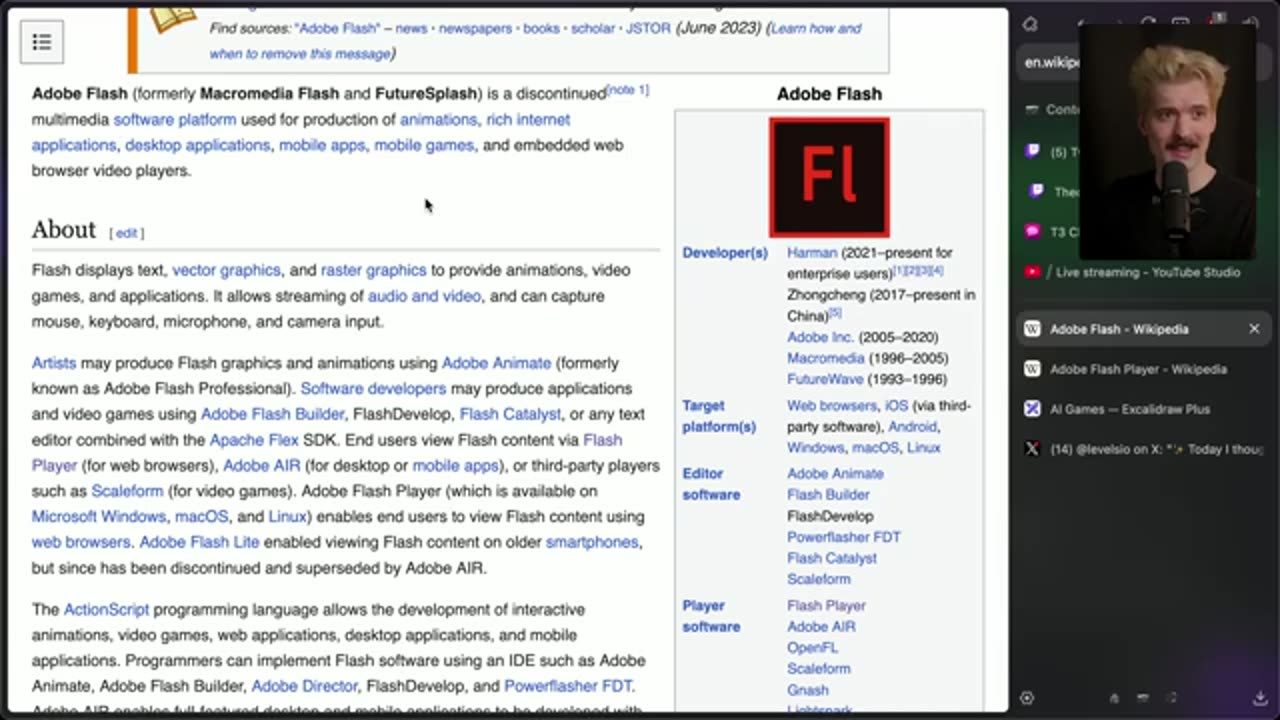Open FutureWave link in infobox
This screenshot has width=1280, height=720.
[825, 379]
